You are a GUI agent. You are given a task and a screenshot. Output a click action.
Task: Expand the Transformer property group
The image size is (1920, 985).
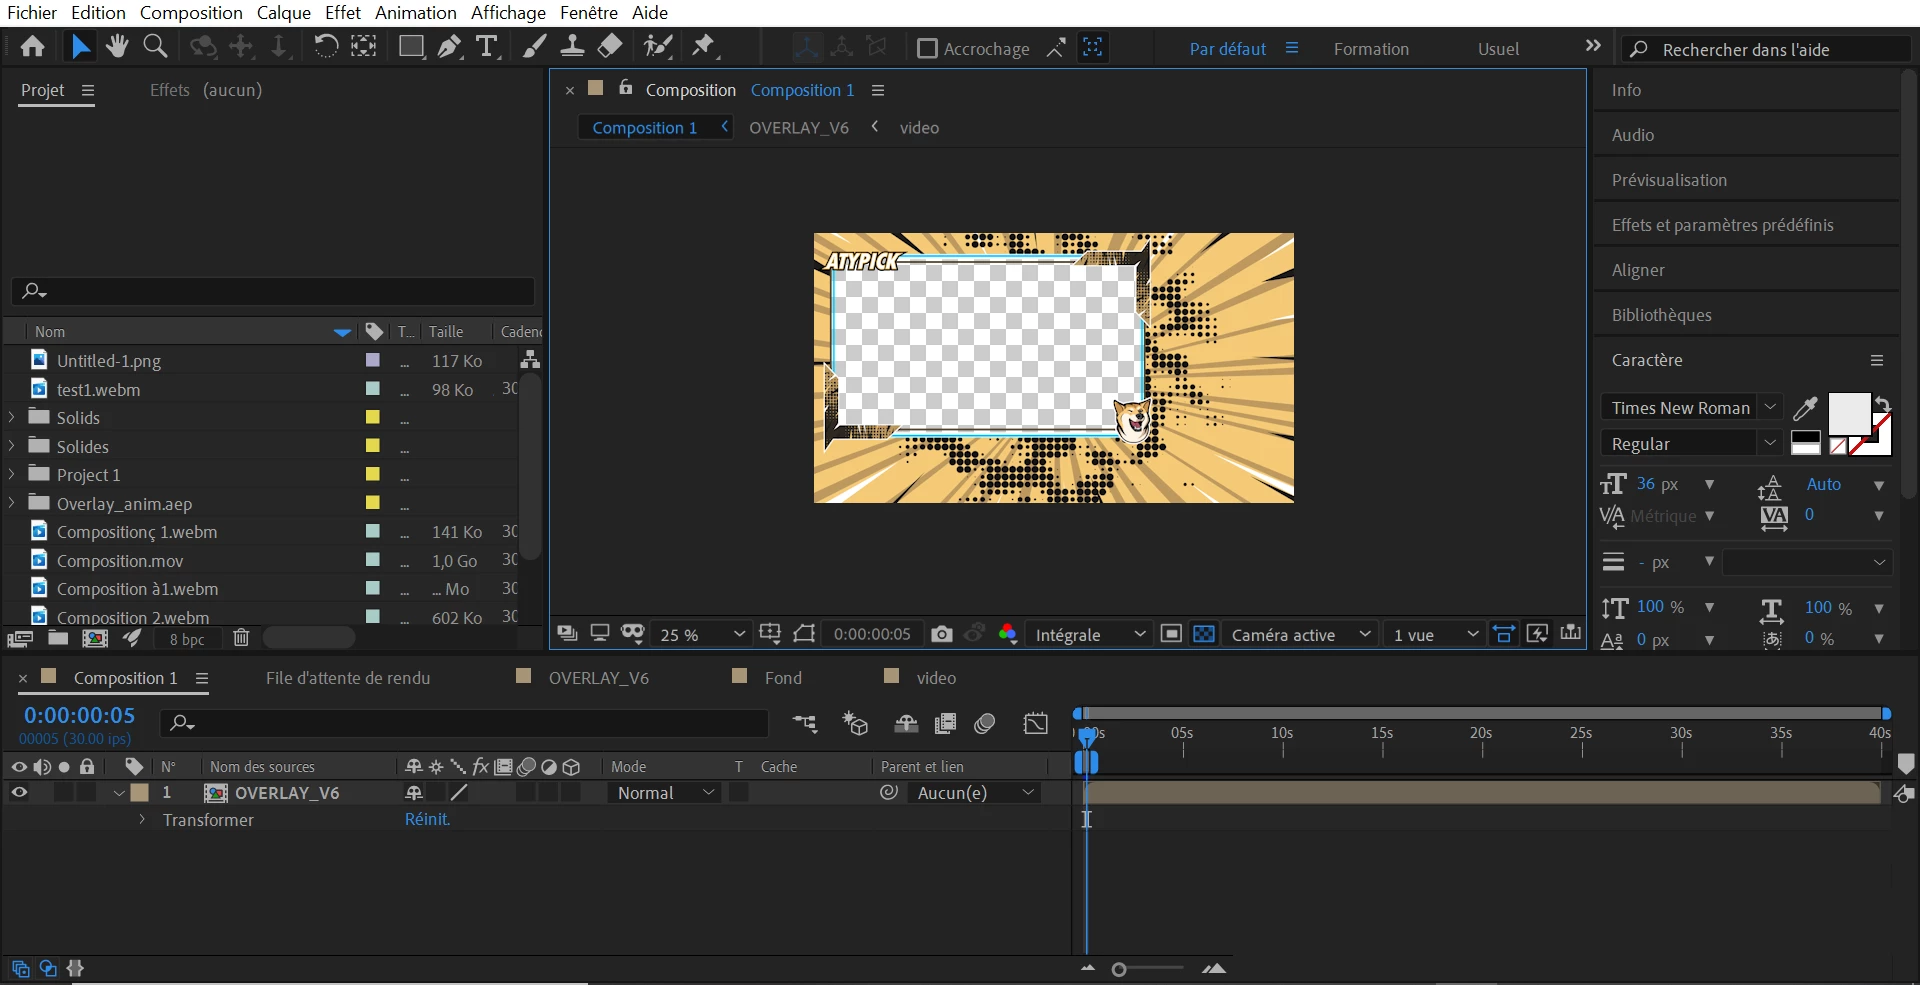click(x=142, y=820)
